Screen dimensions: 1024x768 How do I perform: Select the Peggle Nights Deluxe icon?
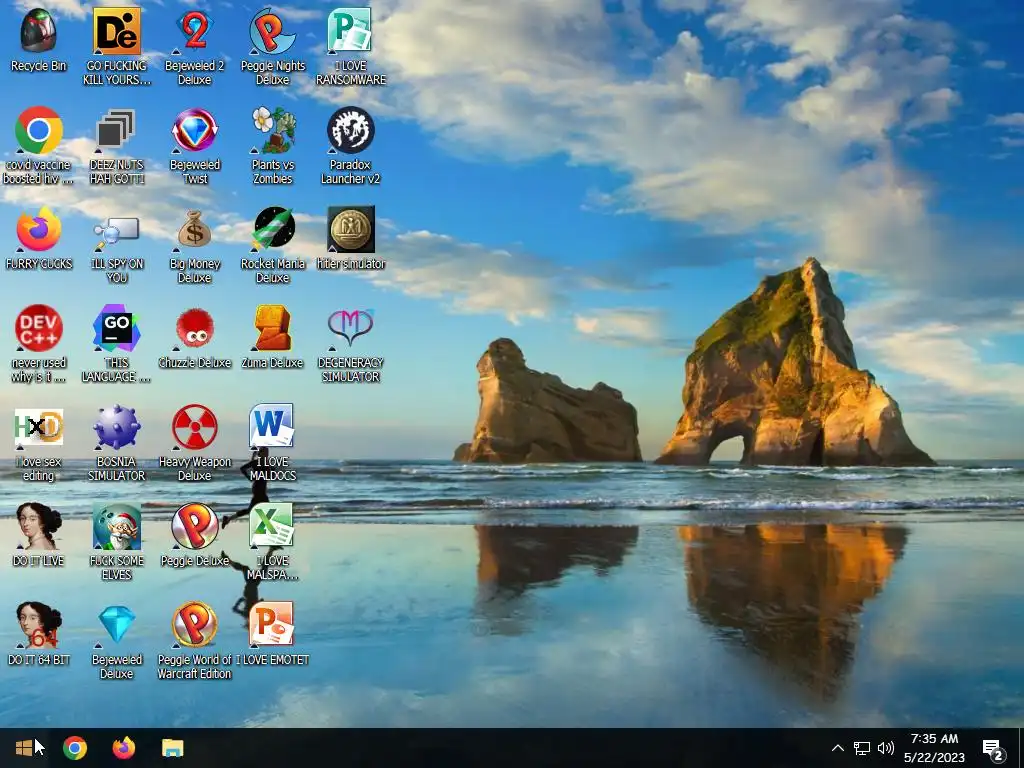(x=272, y=31)
